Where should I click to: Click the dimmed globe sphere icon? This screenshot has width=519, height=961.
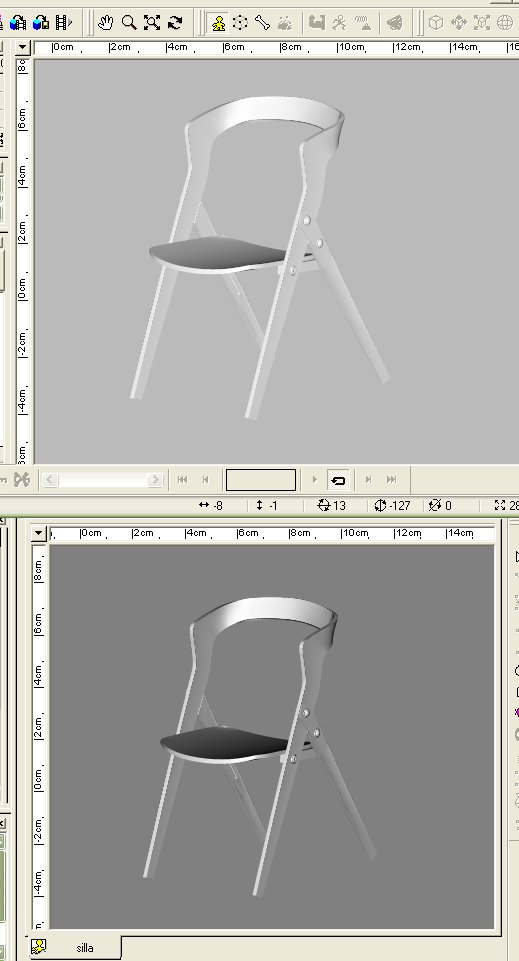tap(505, 23)
